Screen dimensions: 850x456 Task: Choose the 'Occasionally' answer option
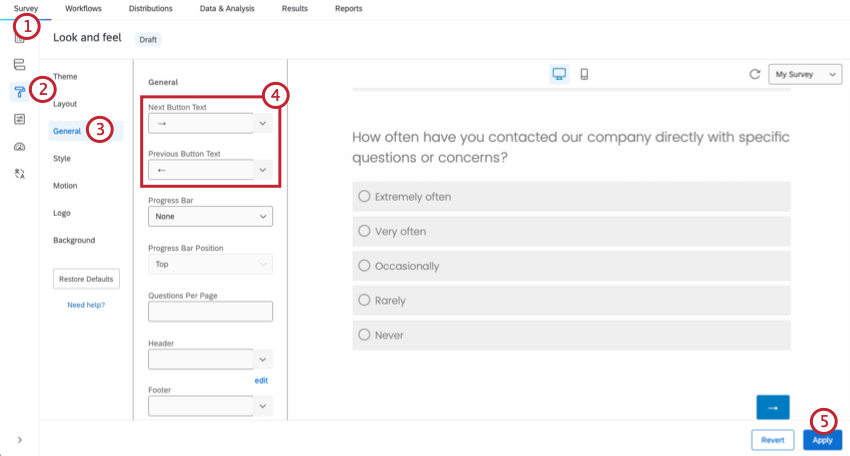(364, 266)
